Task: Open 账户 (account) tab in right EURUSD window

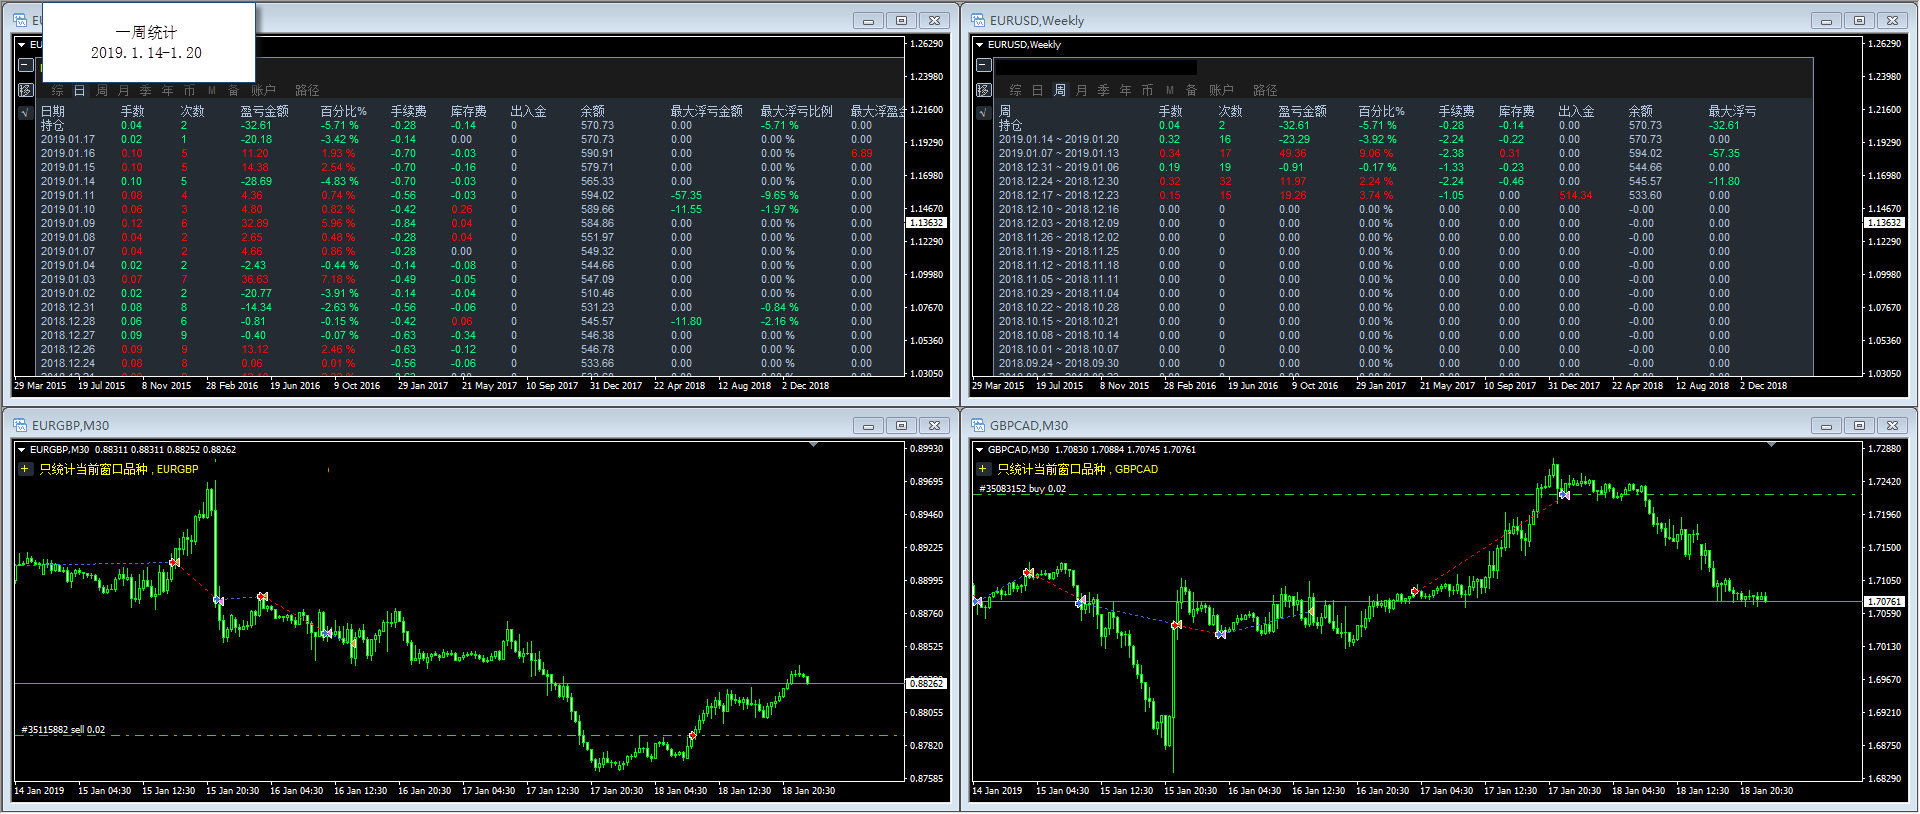Action: (1222, 90)
